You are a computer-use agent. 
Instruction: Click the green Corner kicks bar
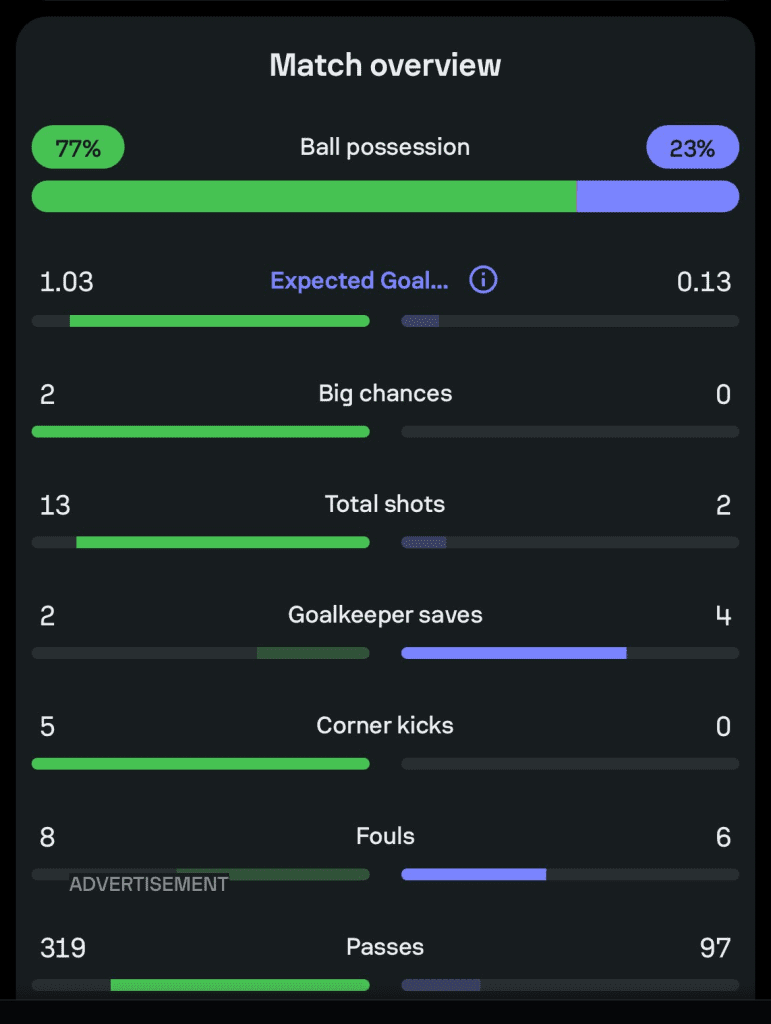(x=200, y=764)
